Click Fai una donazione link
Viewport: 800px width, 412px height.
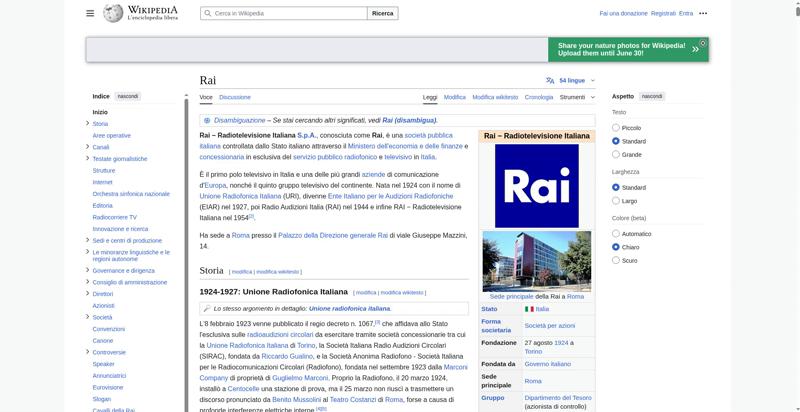point(623,13)
